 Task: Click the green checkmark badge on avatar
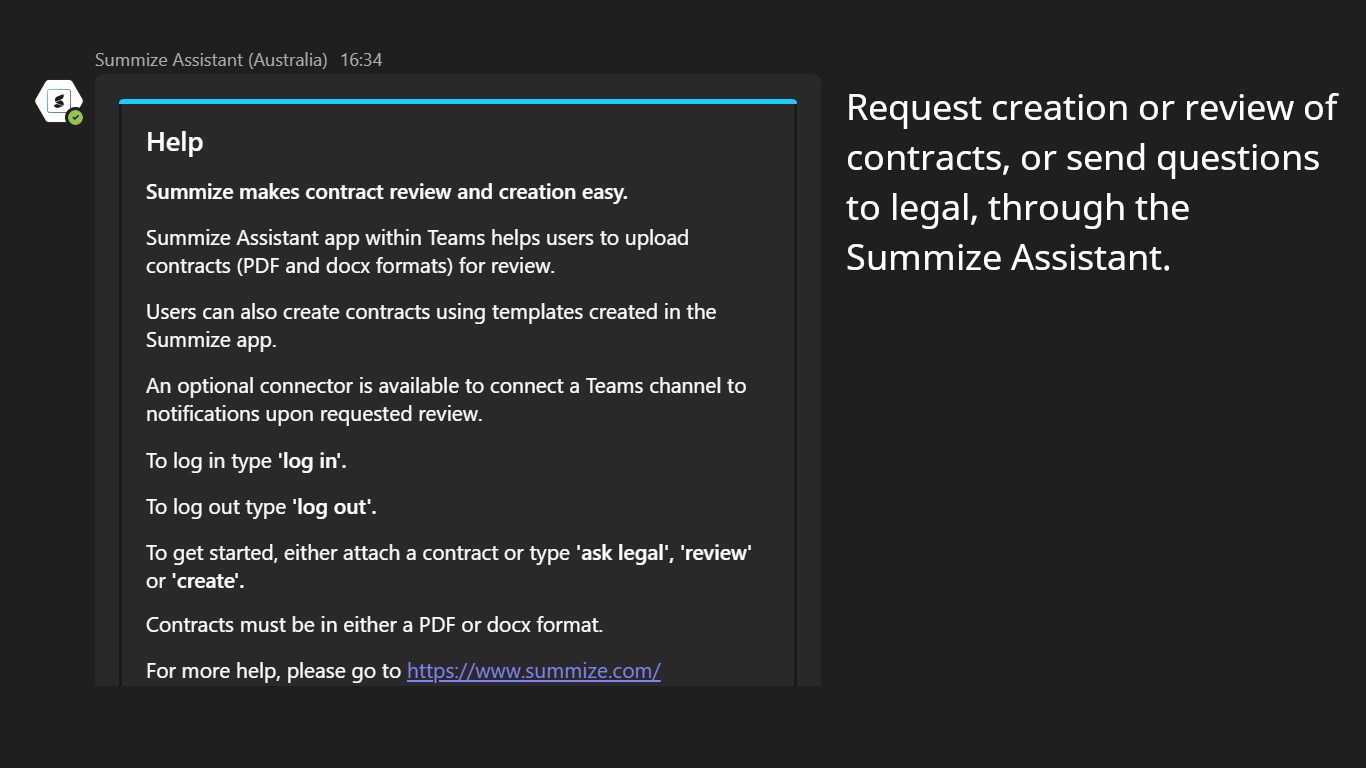point(76,118)
